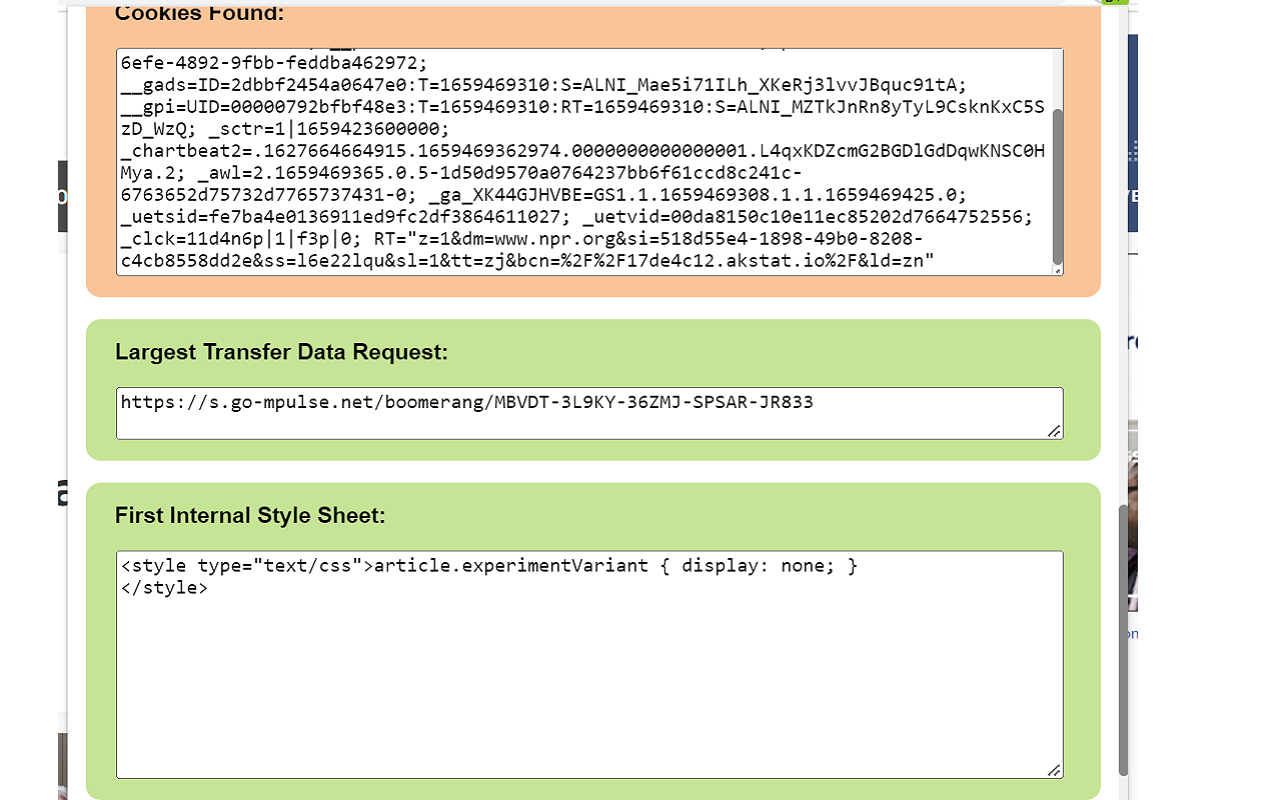Click the "First Internal Style Sheet:" heading
Viewport: 1280px width, 800px height.
click(250, 515)
